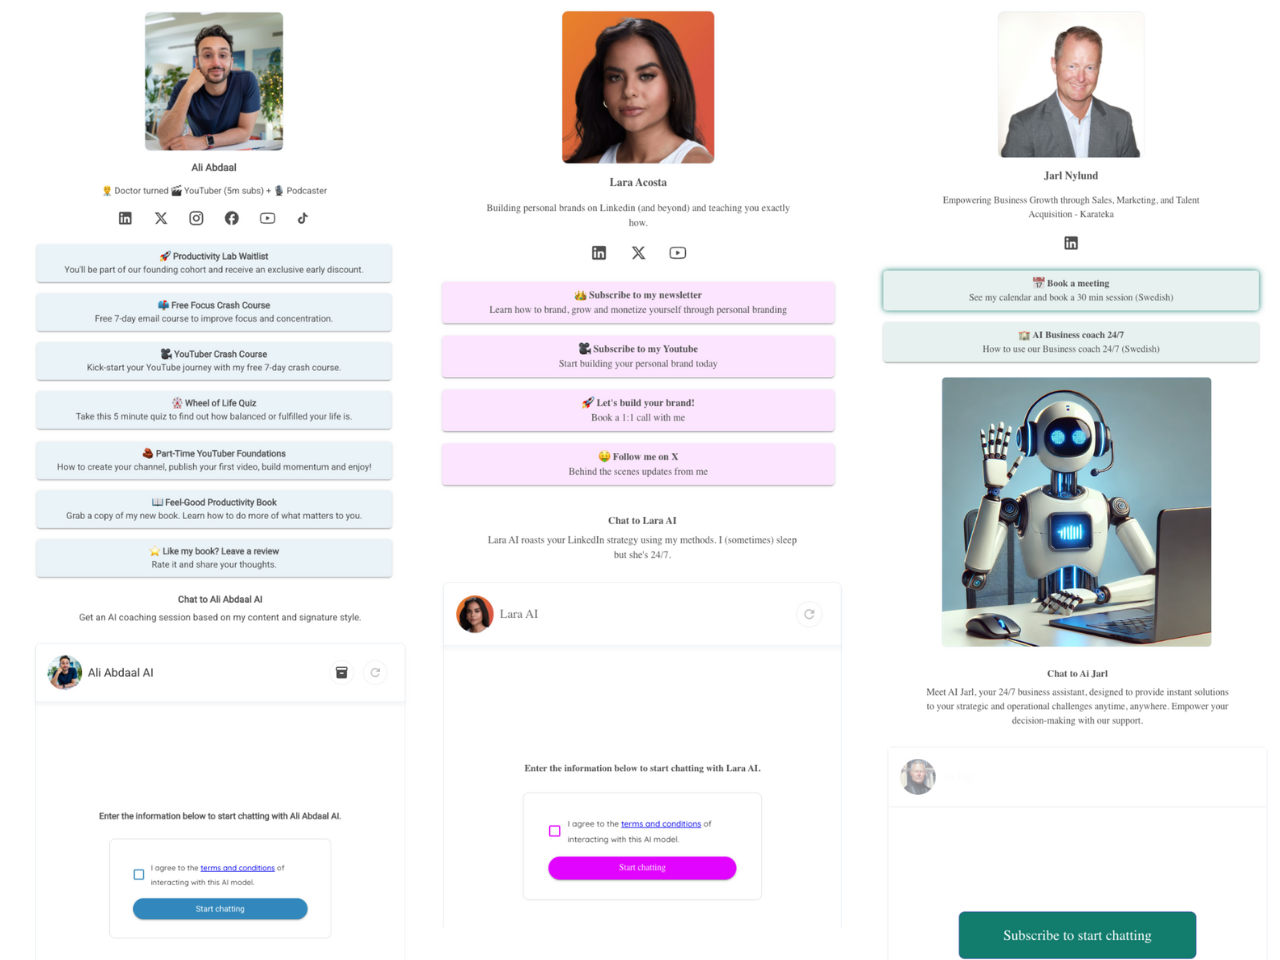Open Productivity Lab Waitlist link card
1280x960 pixels.
(214, 263)
